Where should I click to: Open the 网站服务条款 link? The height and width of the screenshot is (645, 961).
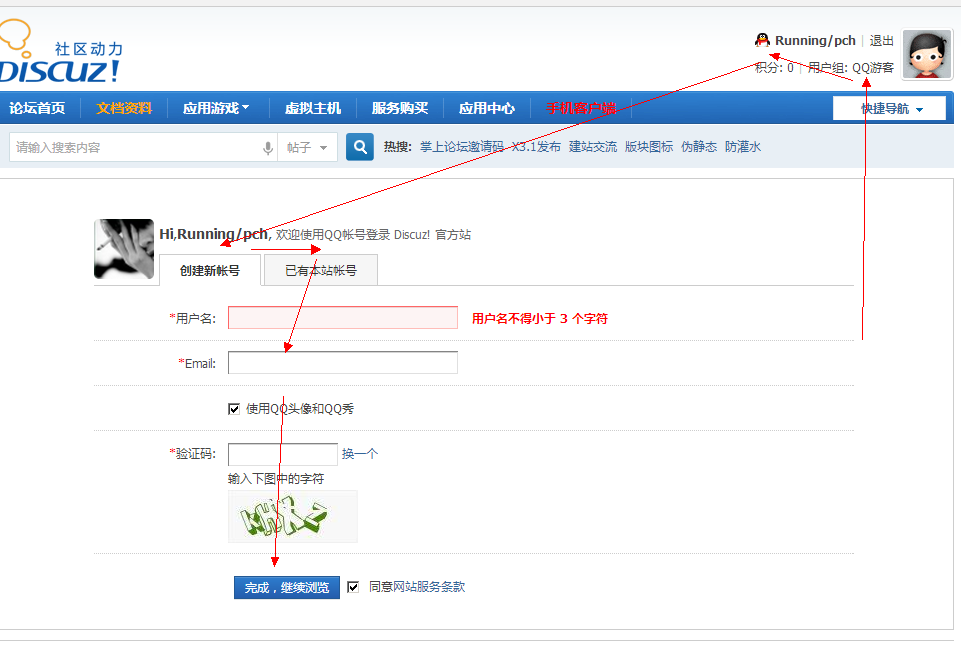[x=429, y=587]
